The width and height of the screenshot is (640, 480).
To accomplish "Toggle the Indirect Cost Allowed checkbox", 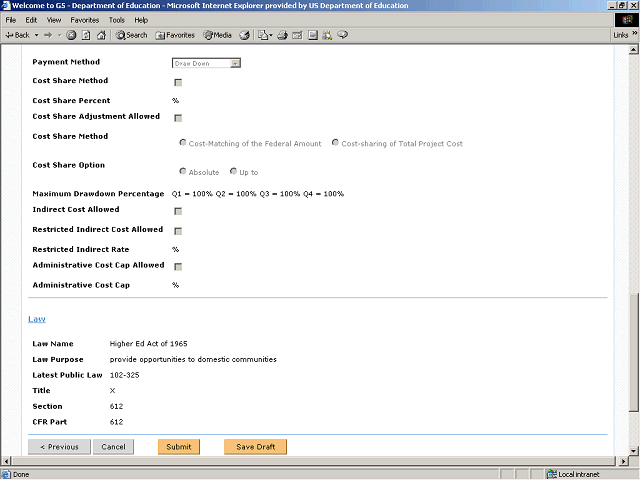I will coord(178,211).
